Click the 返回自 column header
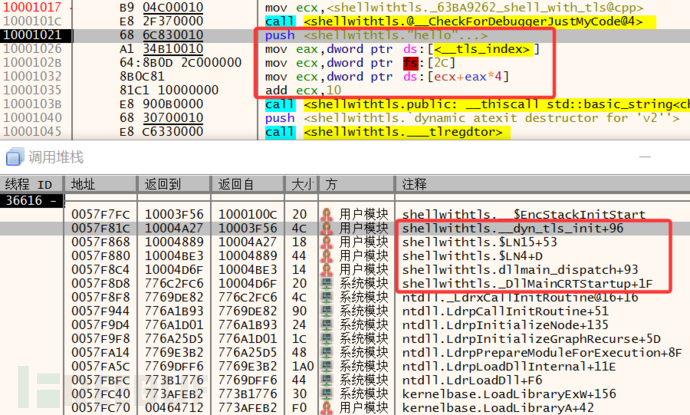This screenshot has width=690, height=415. click(248, 184)
